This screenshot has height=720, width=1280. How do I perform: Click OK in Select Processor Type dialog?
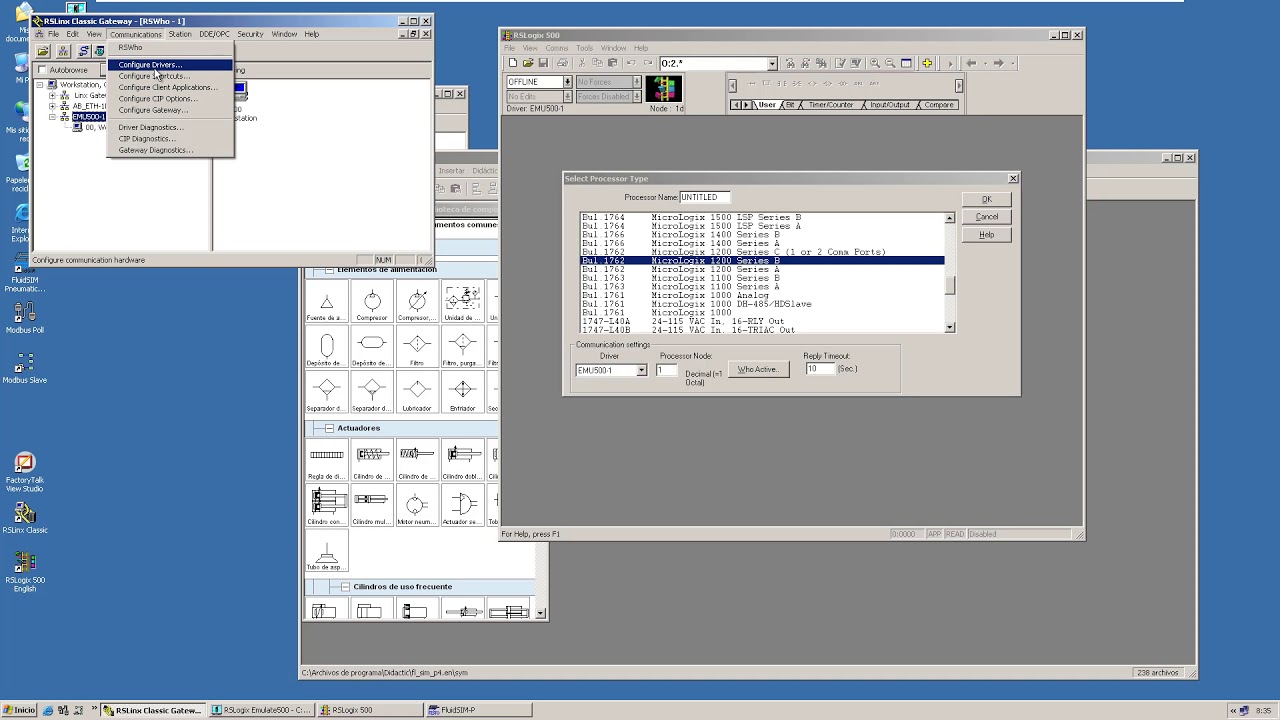point(986,199)
